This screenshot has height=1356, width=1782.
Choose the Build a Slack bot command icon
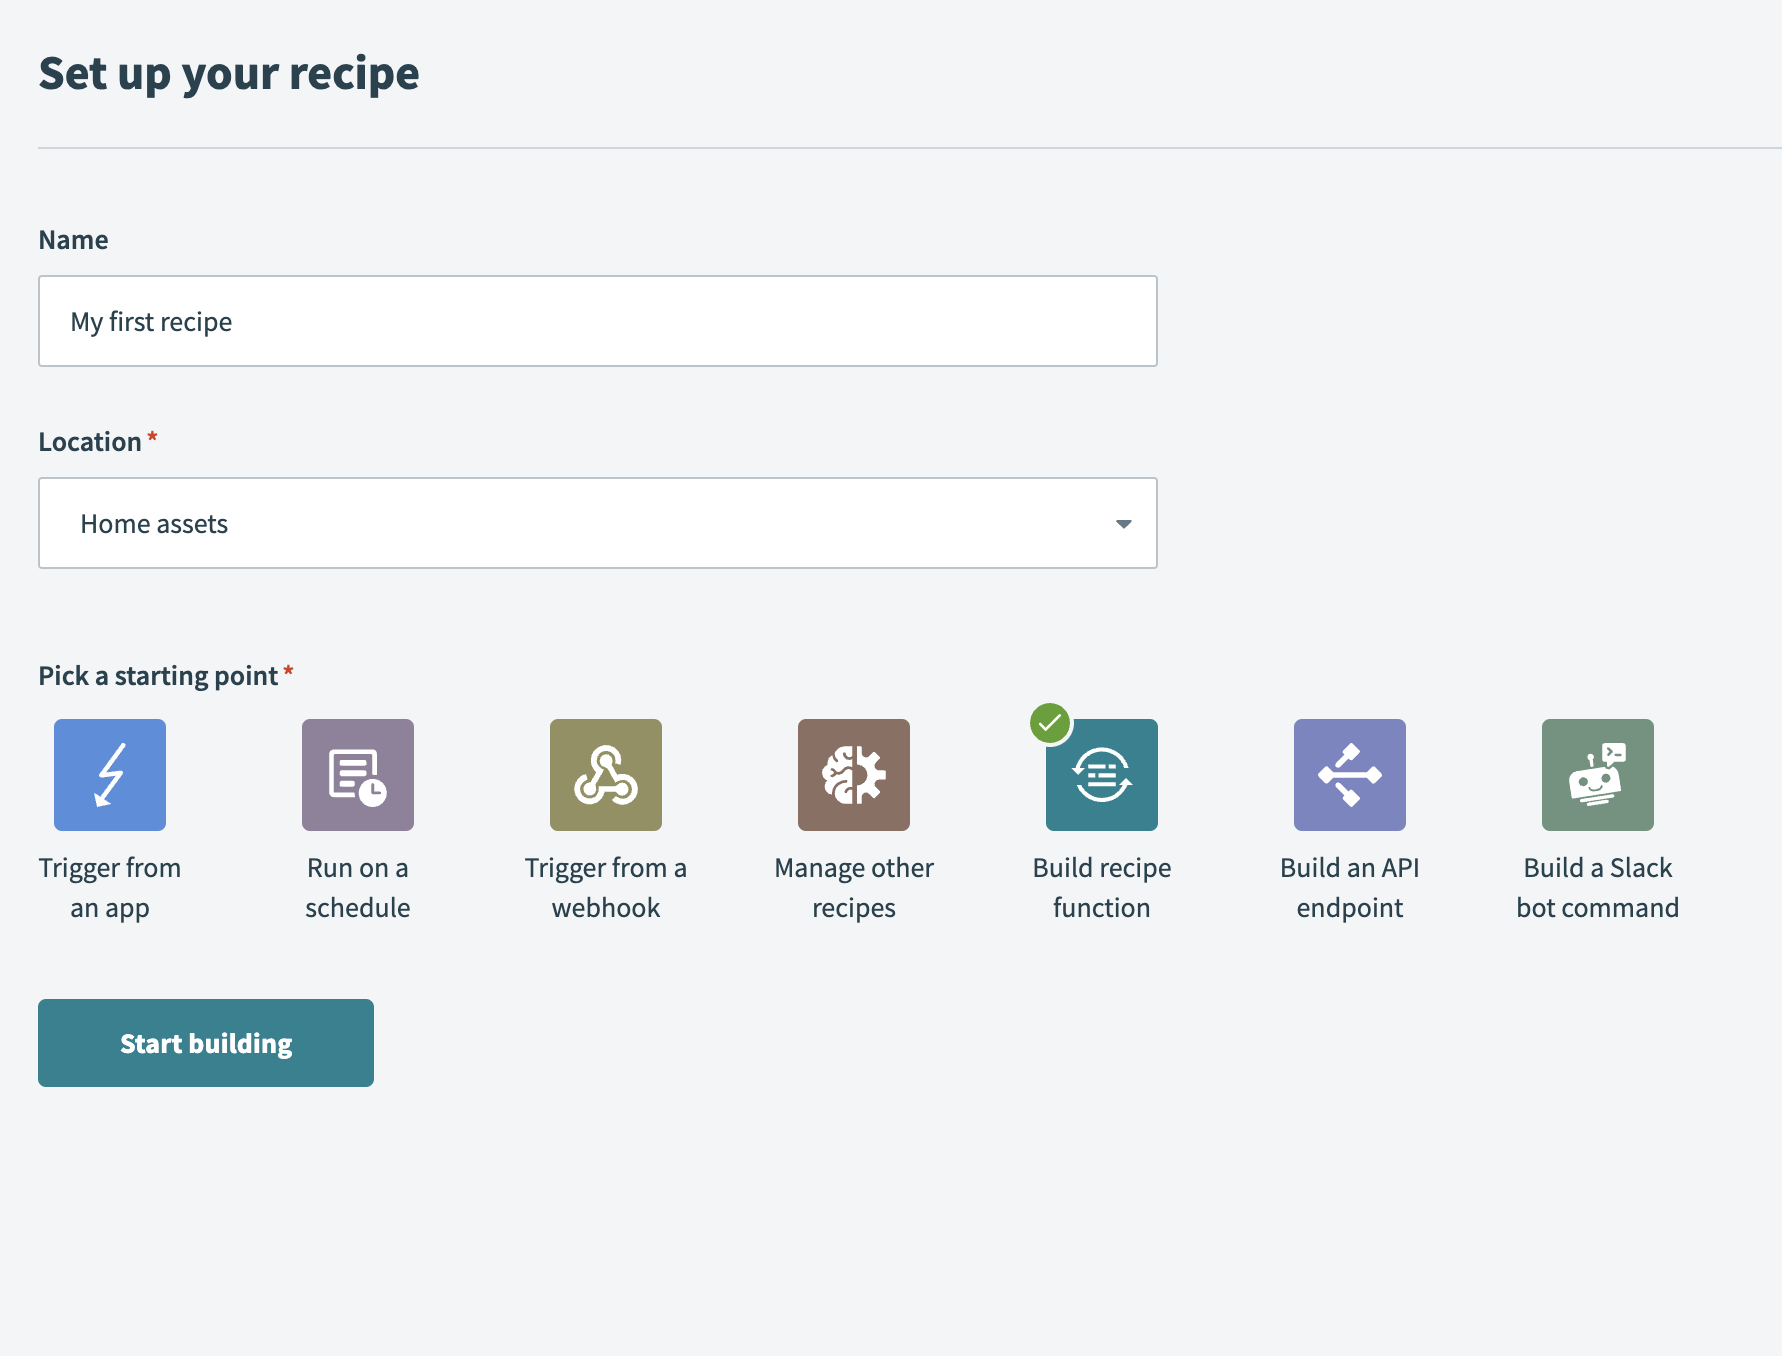(x=1597, y=774)
